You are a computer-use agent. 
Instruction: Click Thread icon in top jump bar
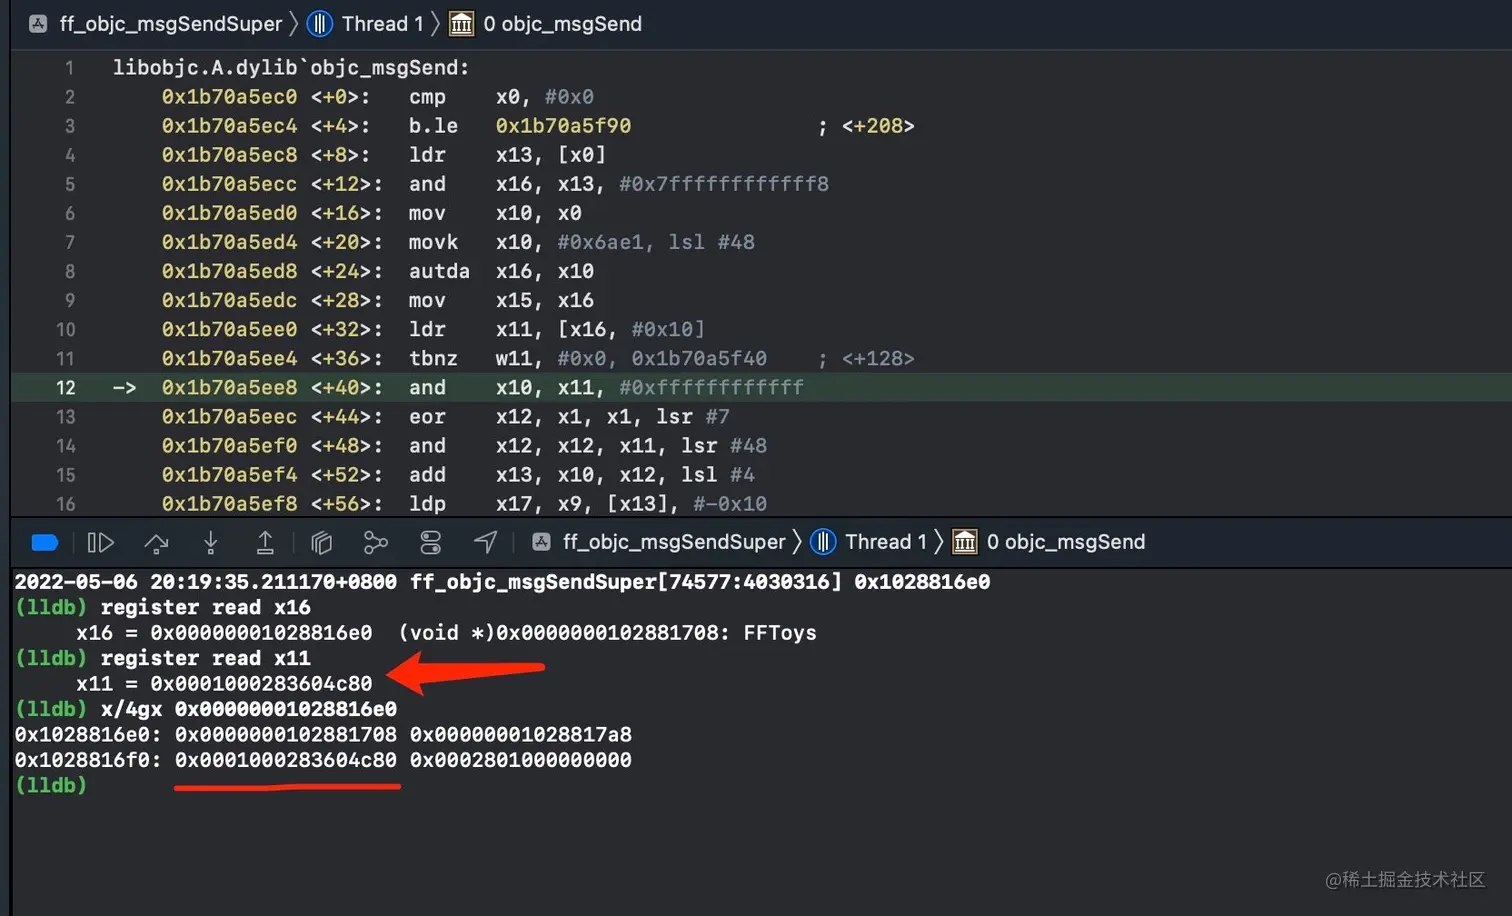[x=320, y=24]
